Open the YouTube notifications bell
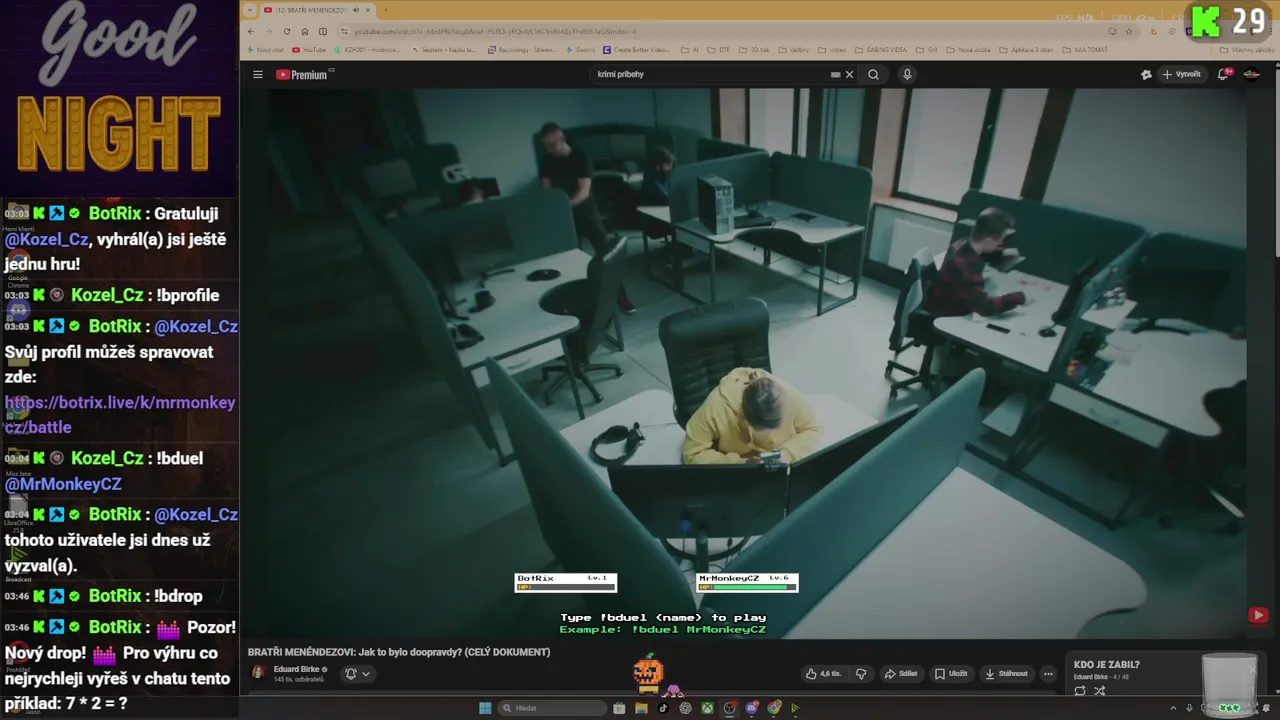The width and height of the screenshot is (1280, 720). tap(1223, 74)
